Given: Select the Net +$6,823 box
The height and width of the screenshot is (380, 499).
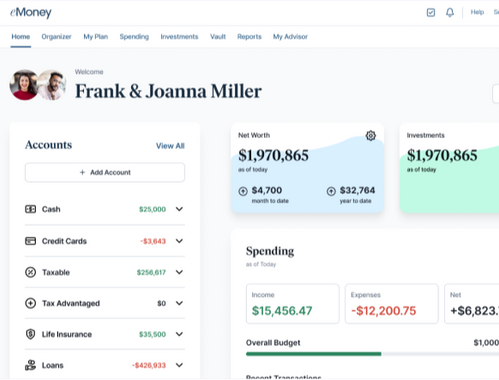Looking at the screenshot, I should pos(472,304).
